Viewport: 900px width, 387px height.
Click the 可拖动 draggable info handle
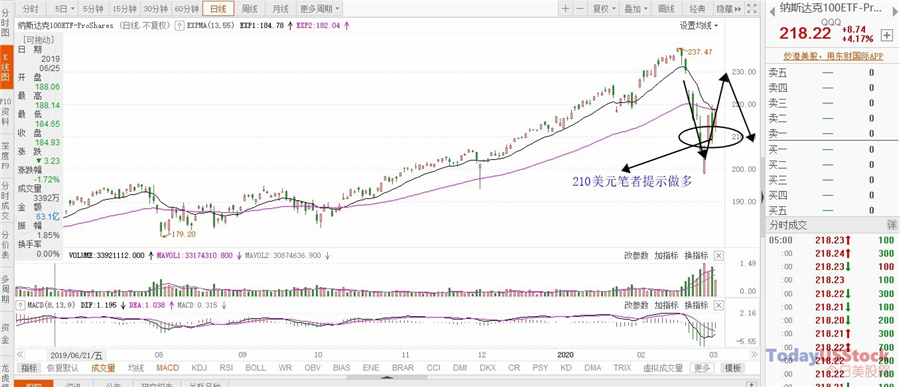point(38,40)
